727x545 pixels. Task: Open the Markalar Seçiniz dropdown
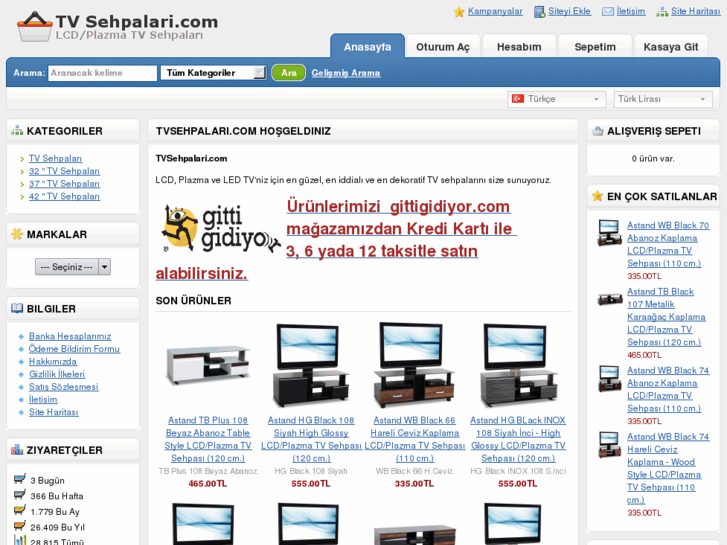click(73, 267)
